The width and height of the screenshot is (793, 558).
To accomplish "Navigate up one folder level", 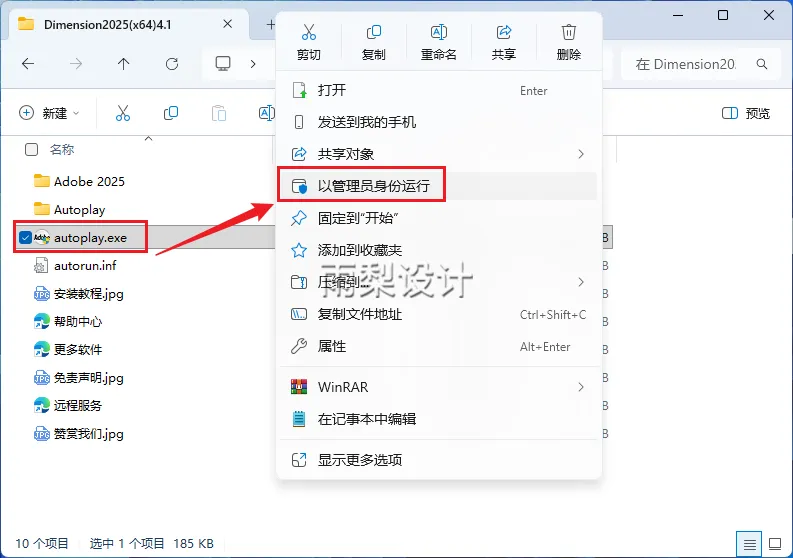I will pos(123,64).
